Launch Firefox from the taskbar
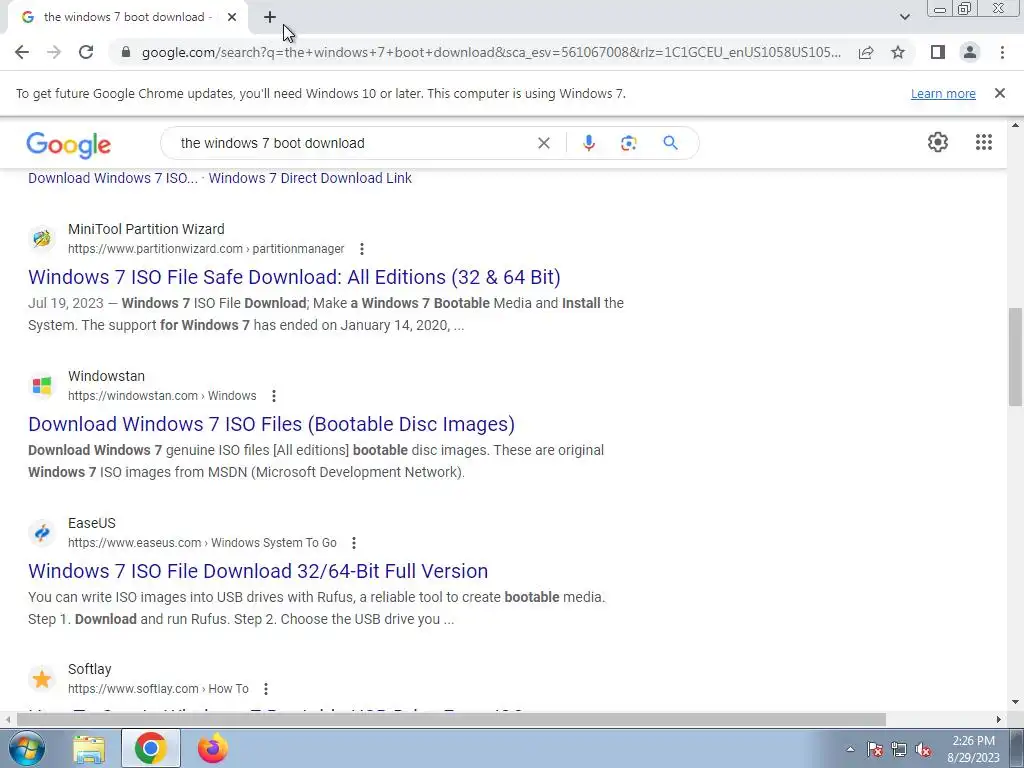The image size is (1024, 768). [x=213, y=748]
